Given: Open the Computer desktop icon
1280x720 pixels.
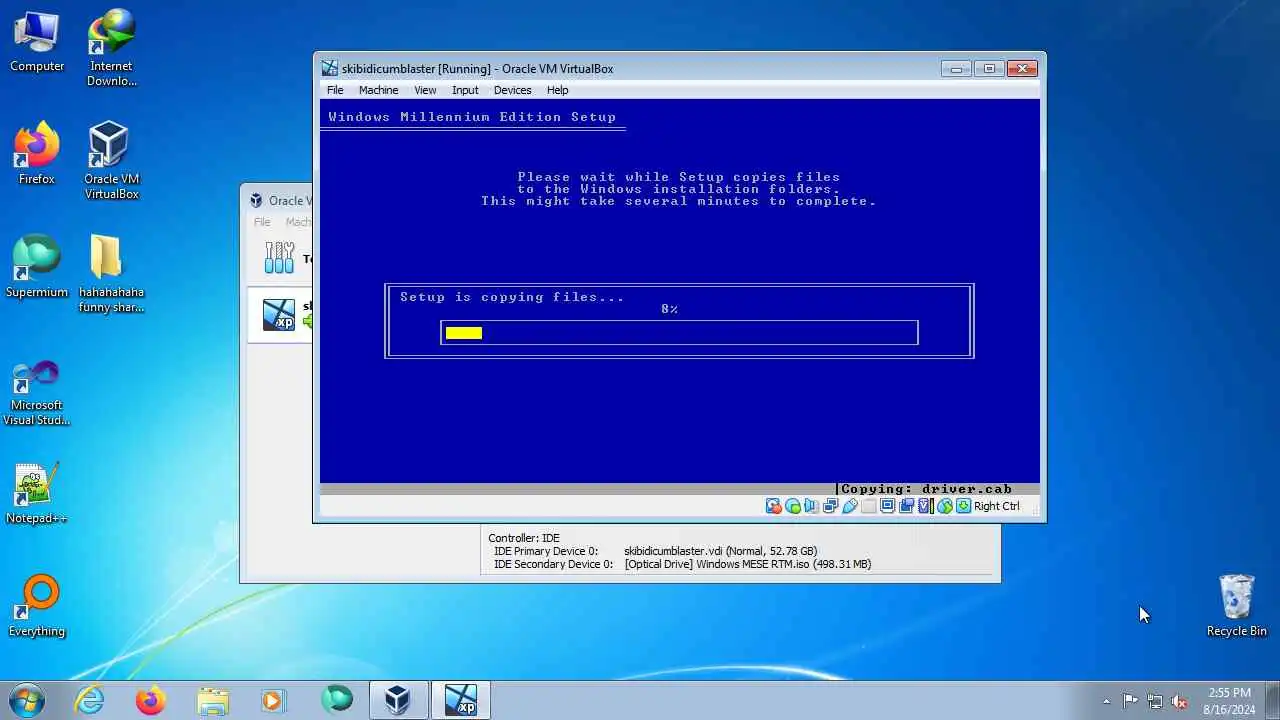Looking at the screenshot, I should 37,42.
